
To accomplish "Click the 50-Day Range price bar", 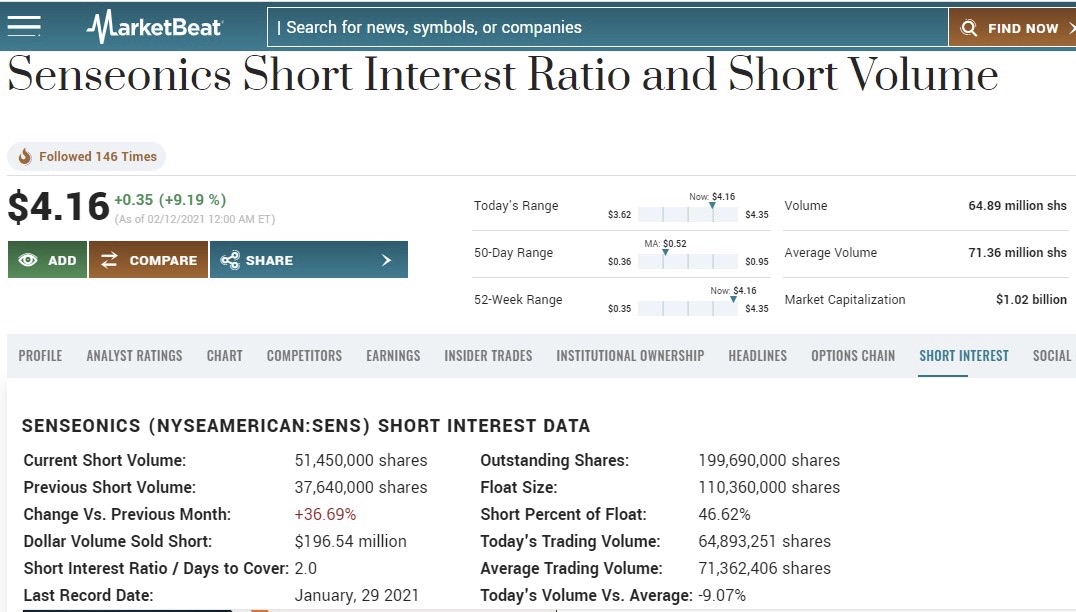I will [688, 261].
